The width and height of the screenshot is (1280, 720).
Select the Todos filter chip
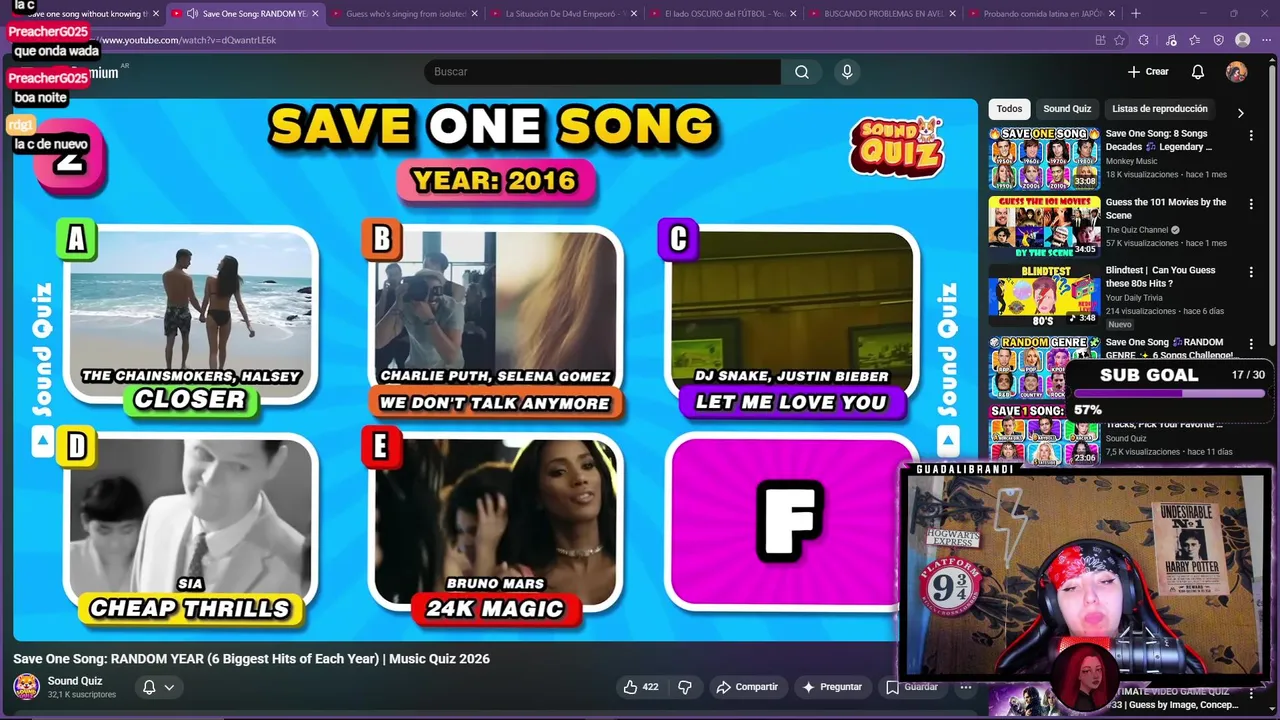point(1009,109)
